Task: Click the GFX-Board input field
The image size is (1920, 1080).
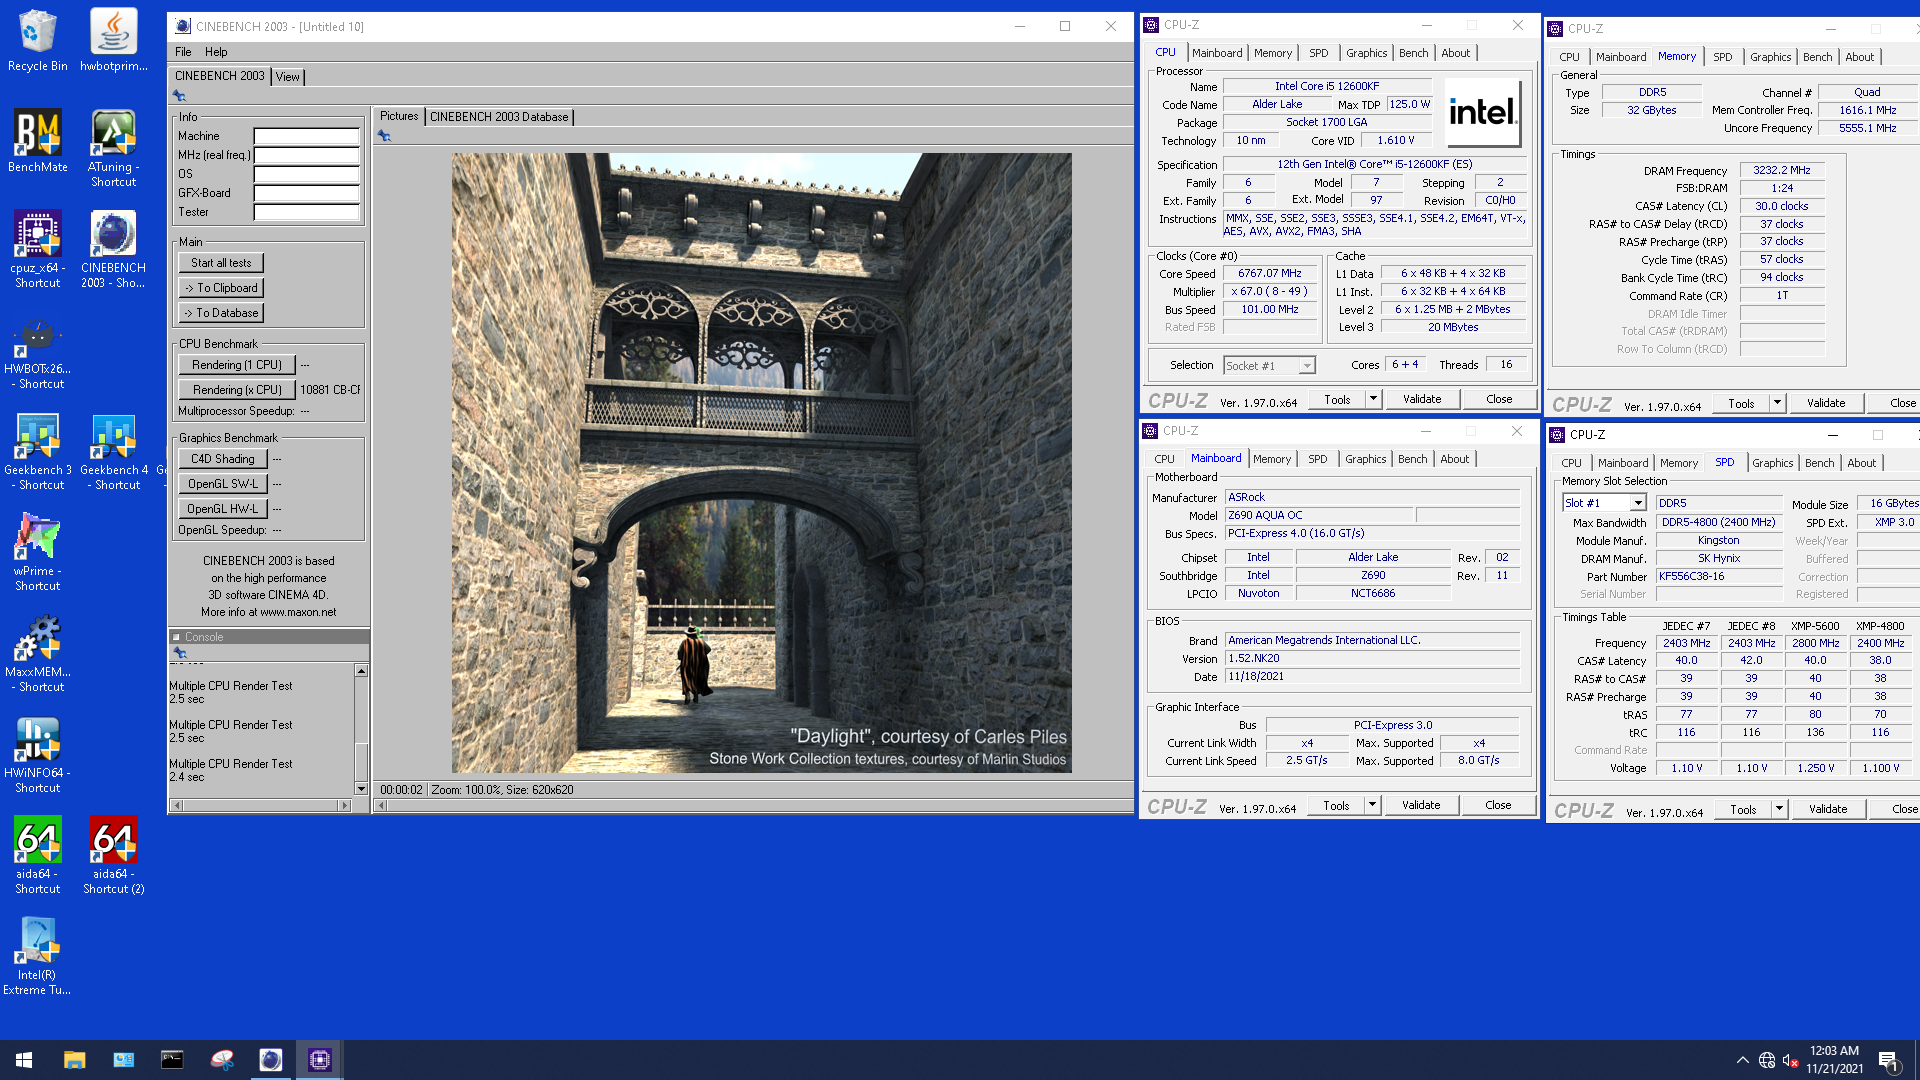Action: [306, 193]
